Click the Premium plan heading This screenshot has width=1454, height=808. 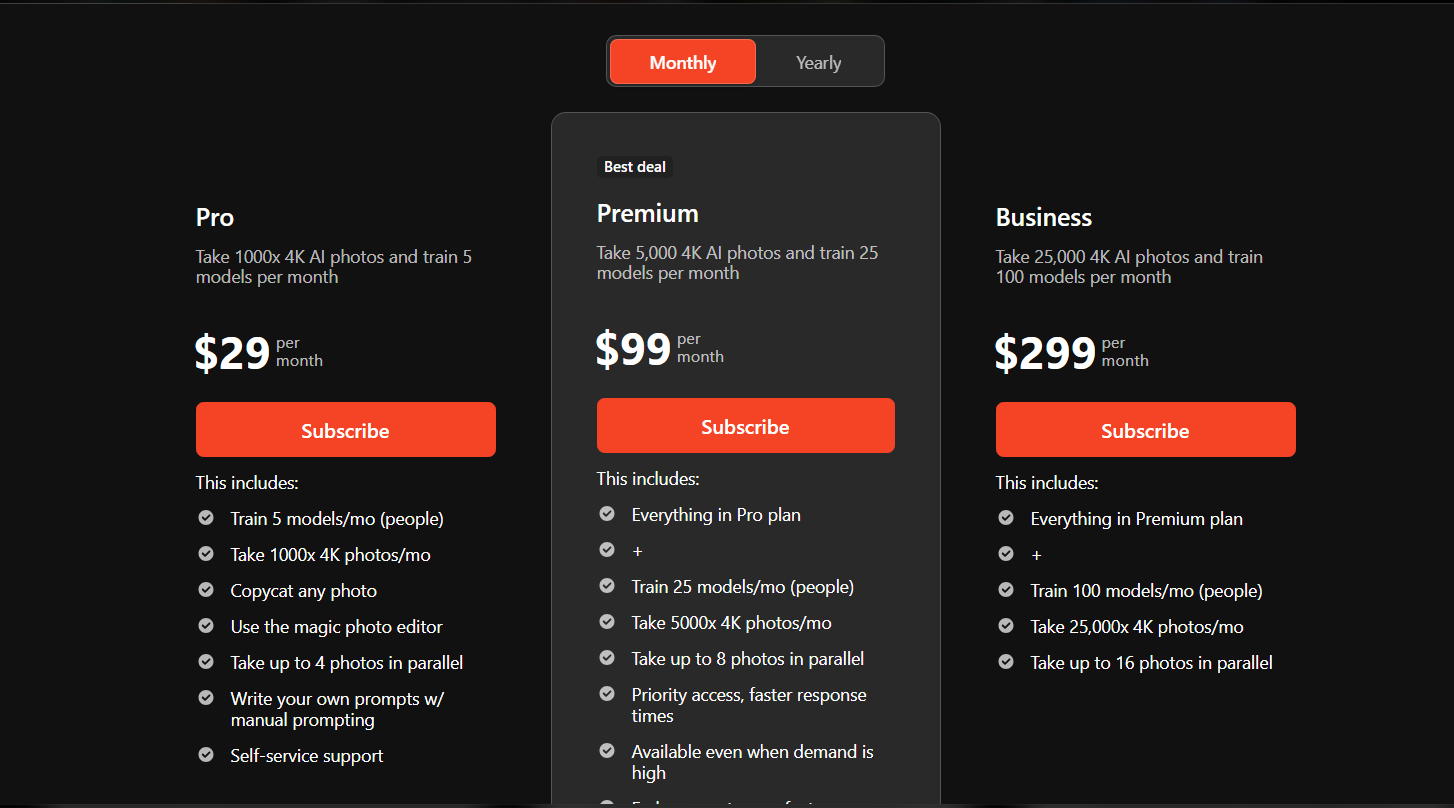pos(648,213)
